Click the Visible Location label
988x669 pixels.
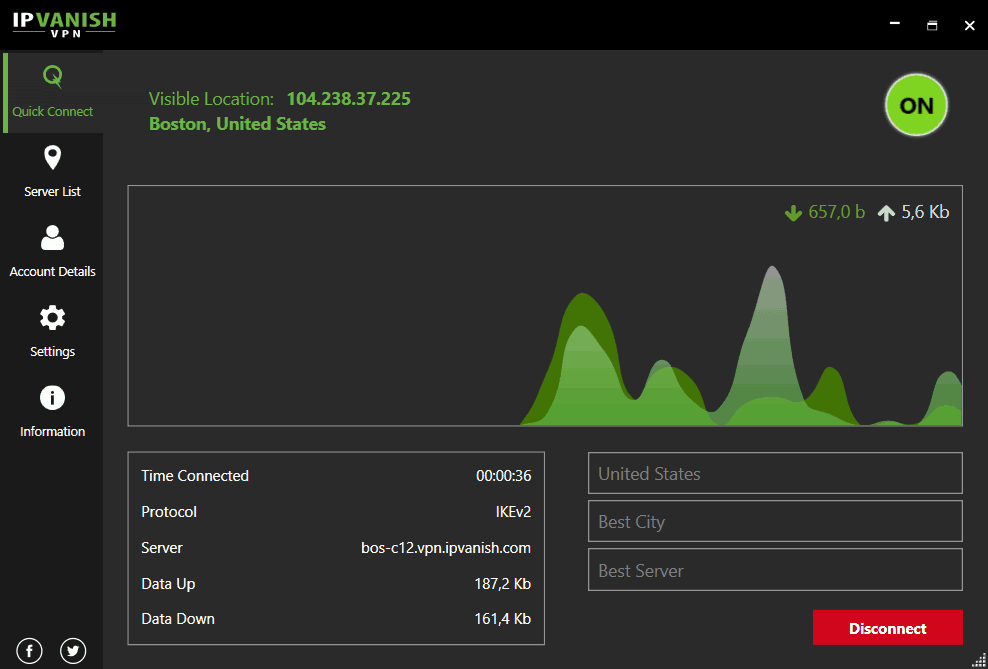click(212, 99)
